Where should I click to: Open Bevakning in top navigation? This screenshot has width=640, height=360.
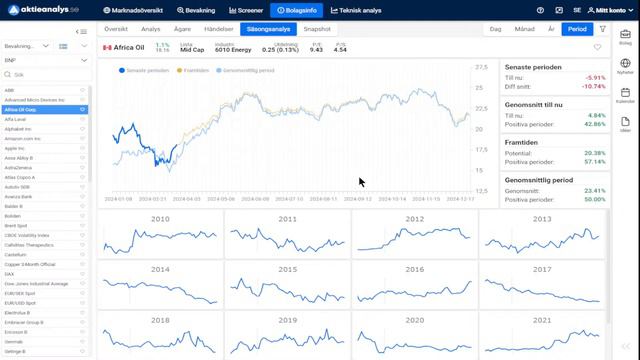(x=196, y=10)
